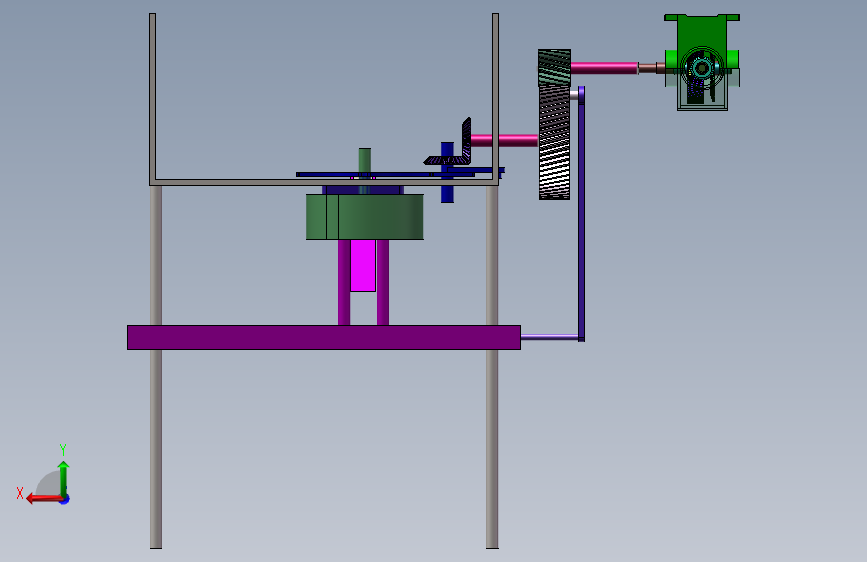
Task: Select the small teal helical gear at top
Action: pos(555,68)
